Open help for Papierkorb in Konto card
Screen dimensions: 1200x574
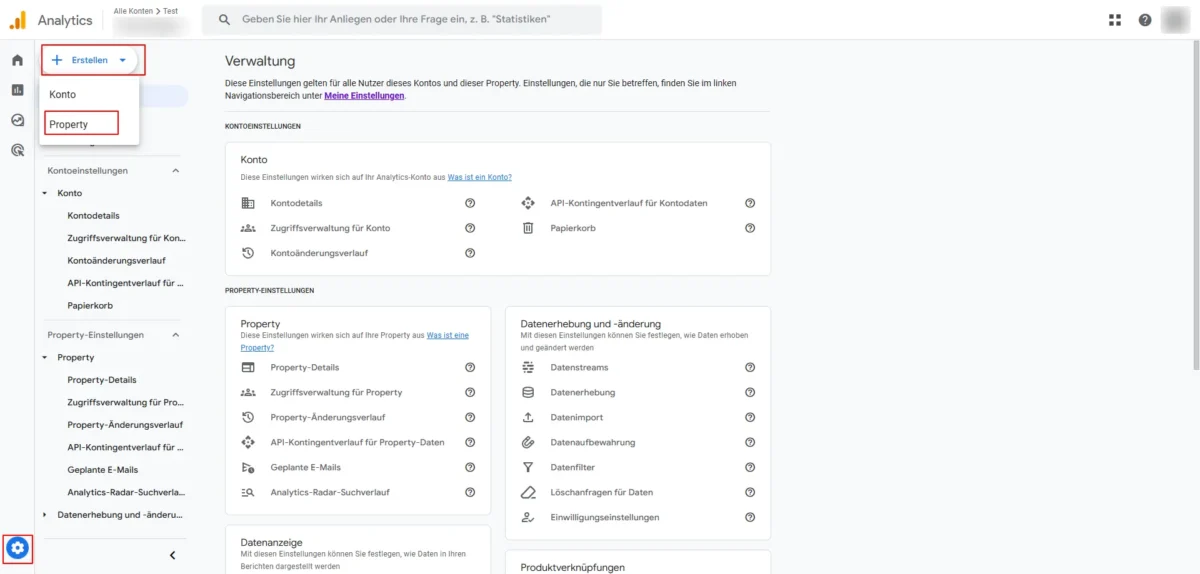point(750,228)
